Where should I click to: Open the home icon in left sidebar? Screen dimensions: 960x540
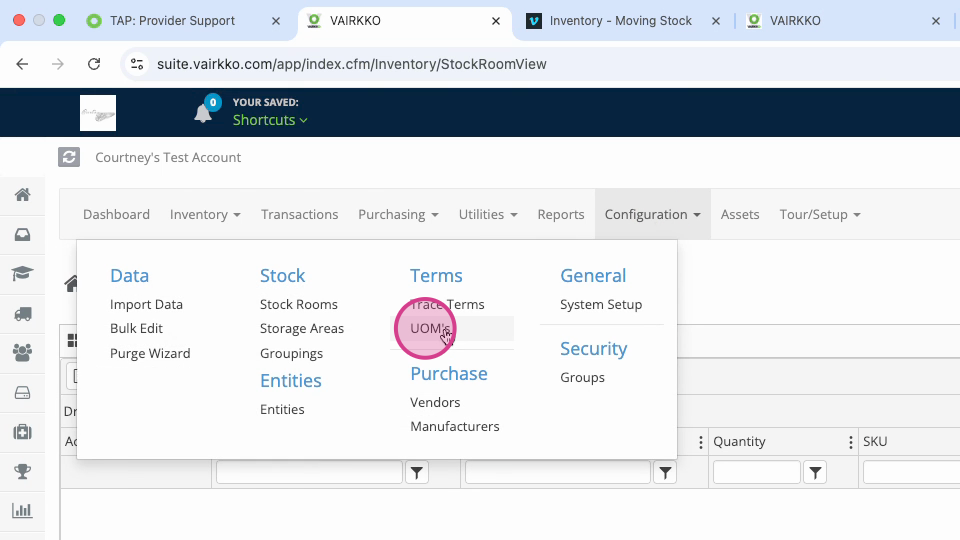click(x=23, y=195)
